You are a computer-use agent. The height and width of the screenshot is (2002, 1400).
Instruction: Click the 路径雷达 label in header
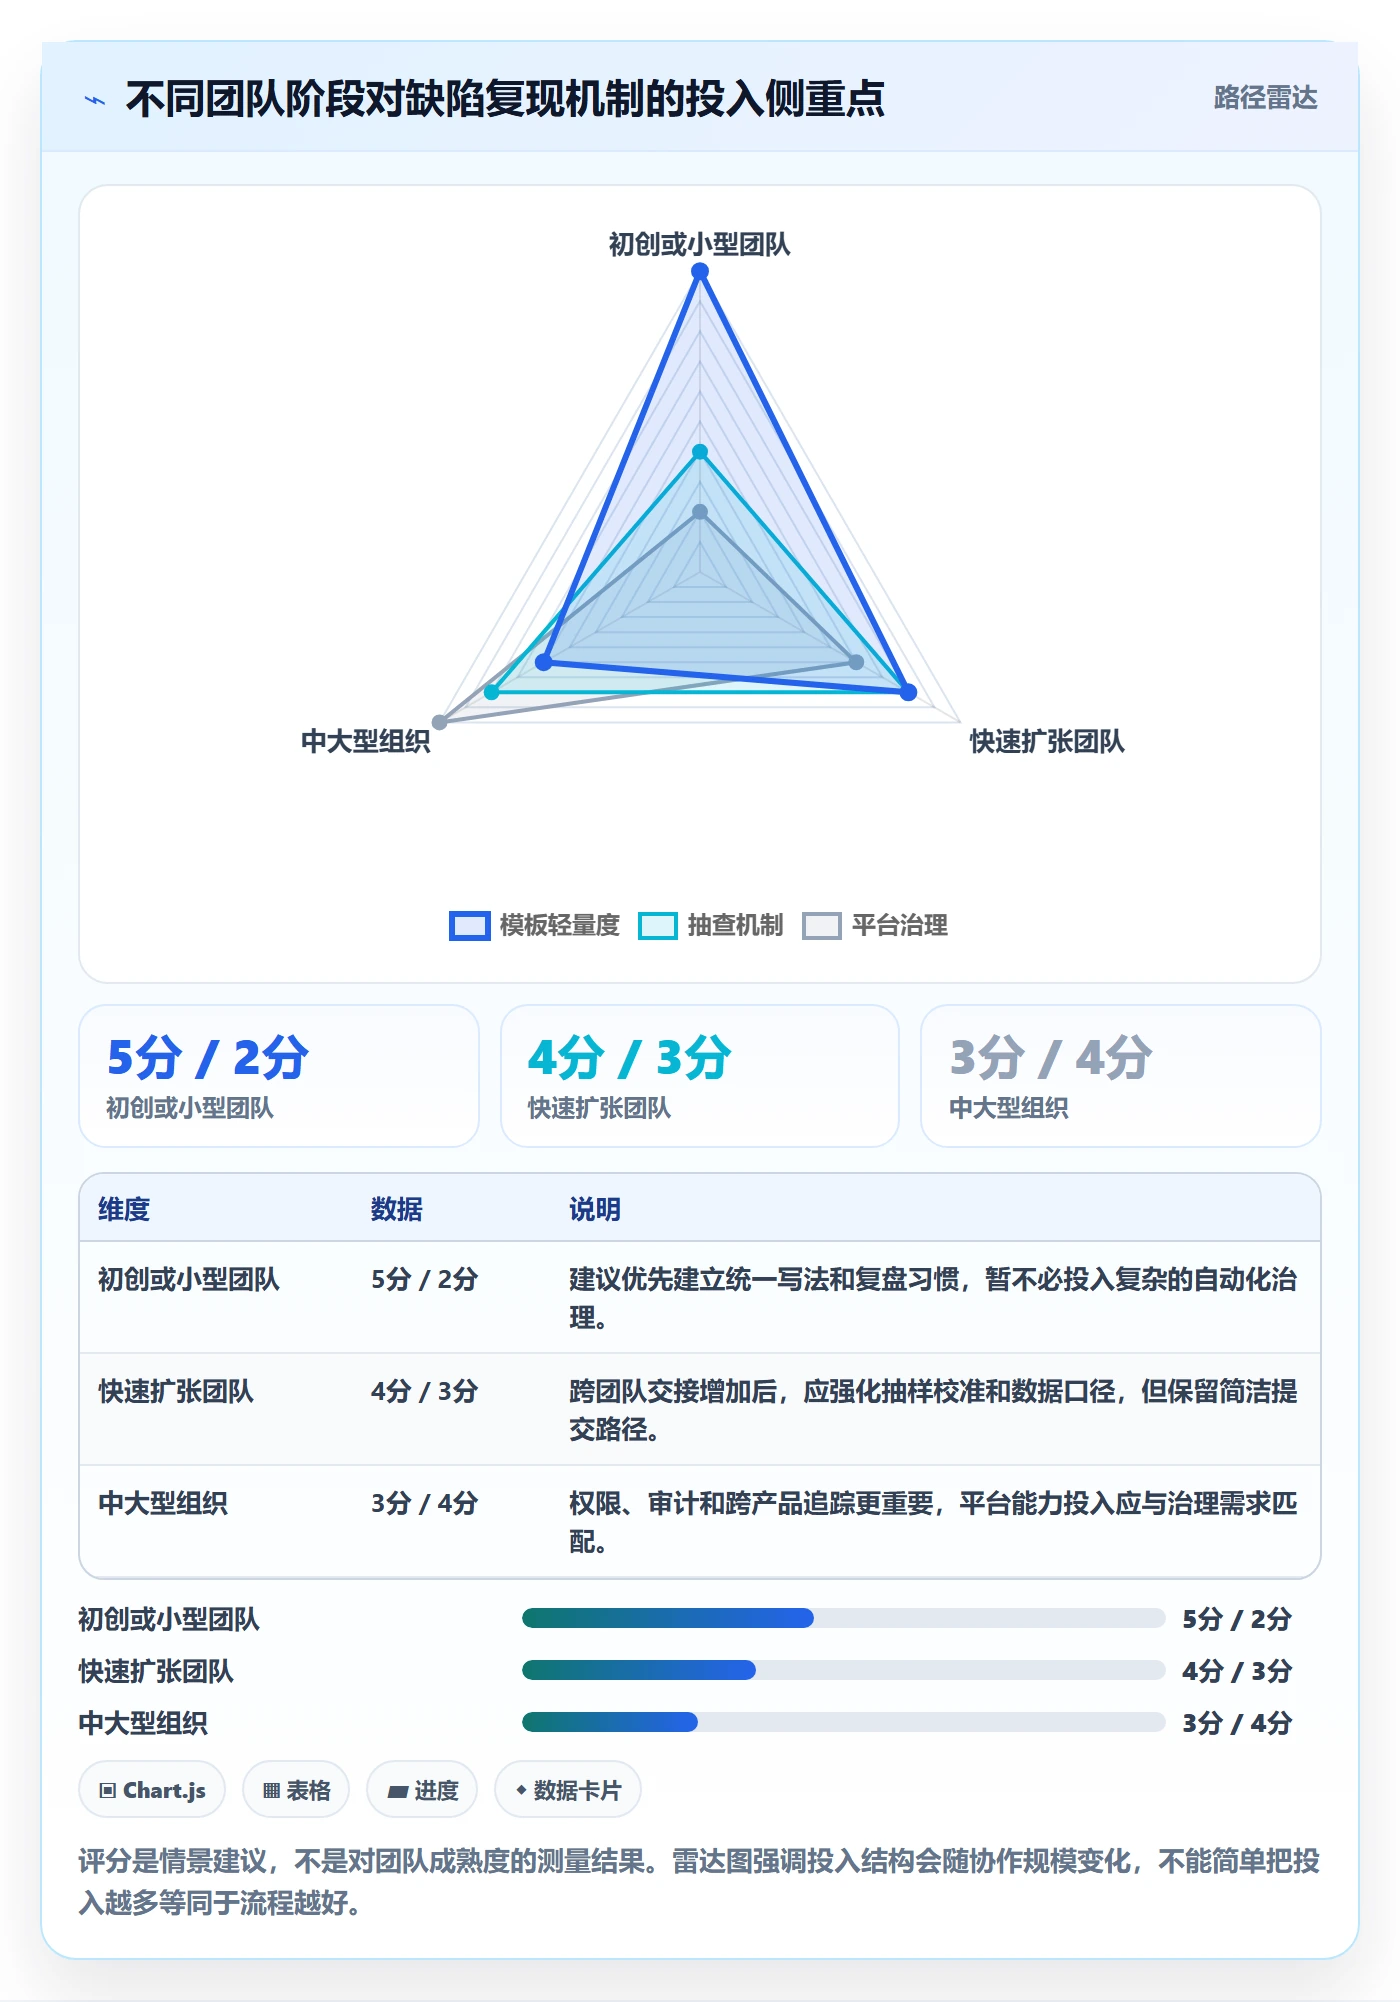[x=1265, y=98]
